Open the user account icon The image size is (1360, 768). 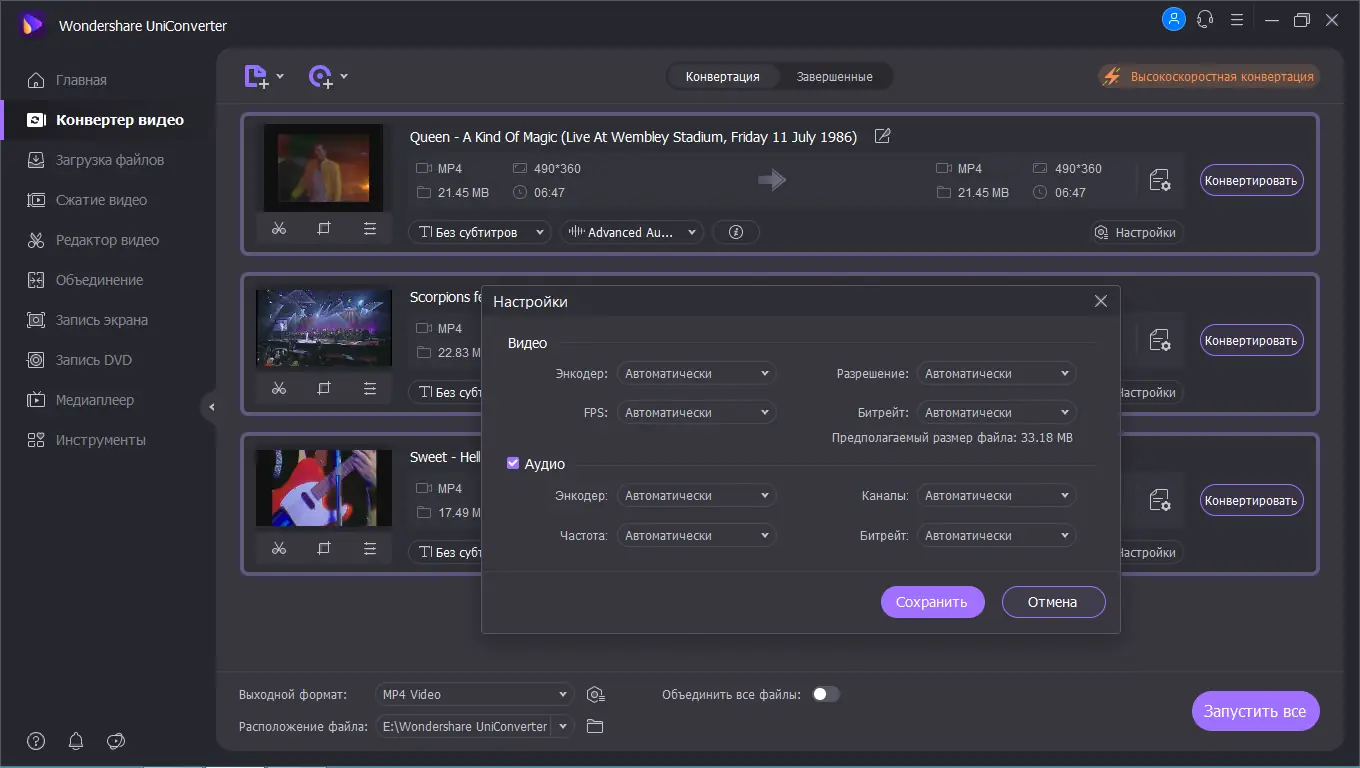[x=1173, y=19]
